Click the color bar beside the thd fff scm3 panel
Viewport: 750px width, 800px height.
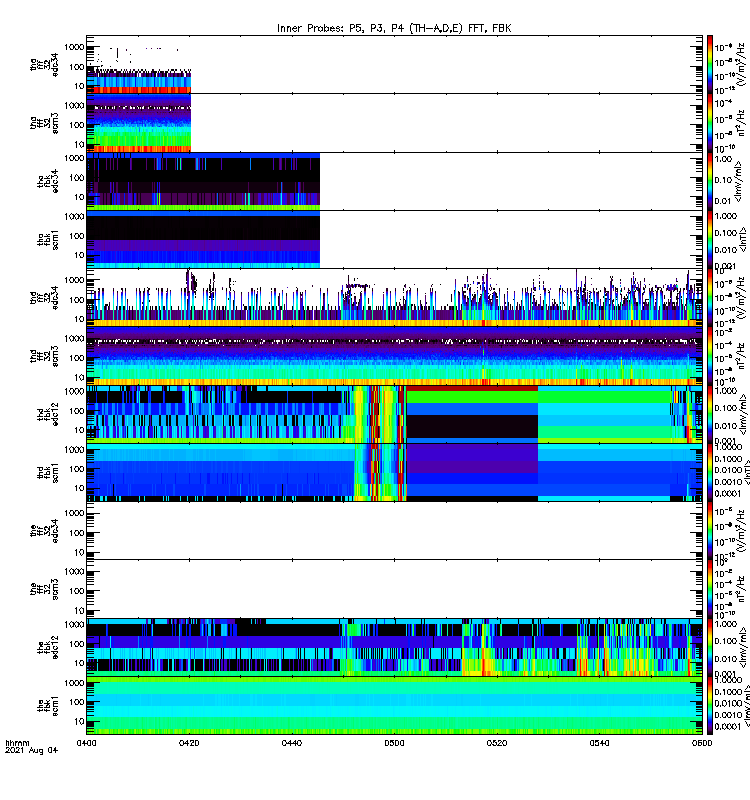(x=710, y=356)
